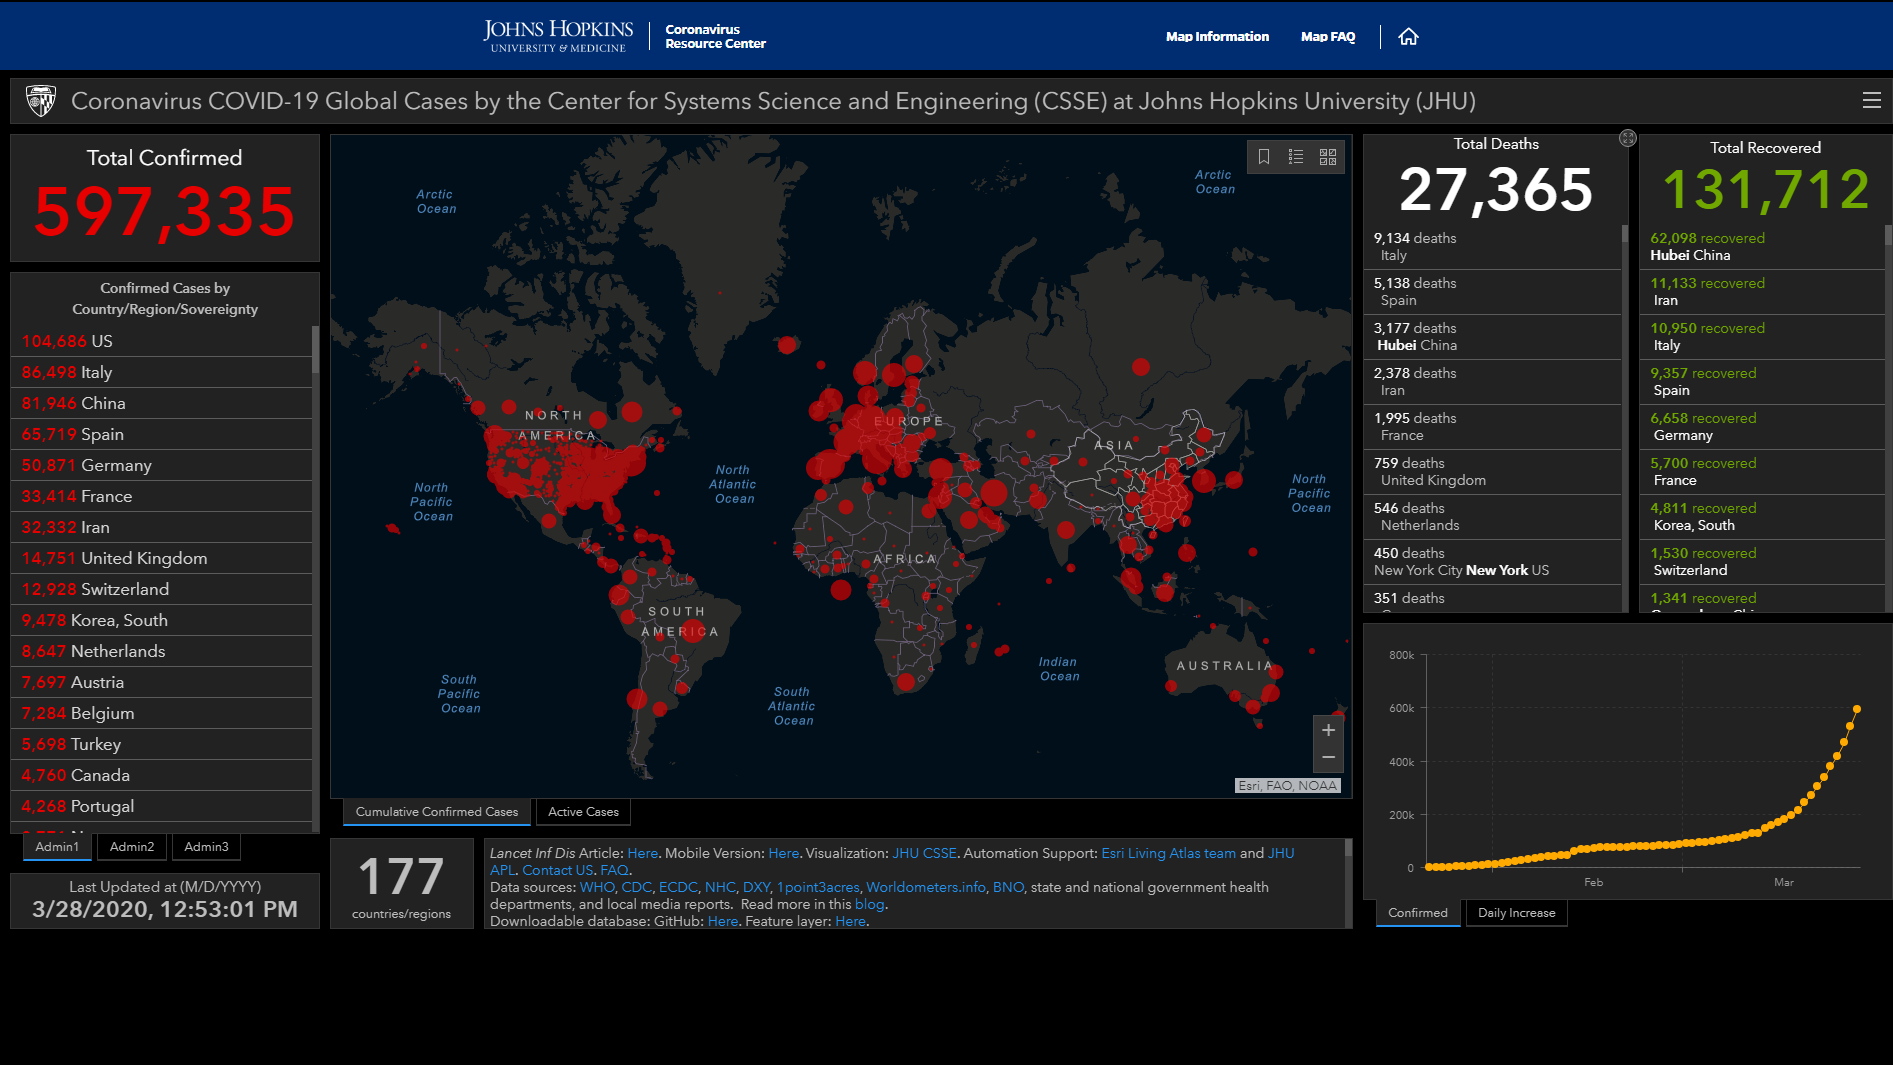This screenshot has width=1893, height=1065.
Task: Select France with 33,414 confirmed cases
Action: (161, 496)
